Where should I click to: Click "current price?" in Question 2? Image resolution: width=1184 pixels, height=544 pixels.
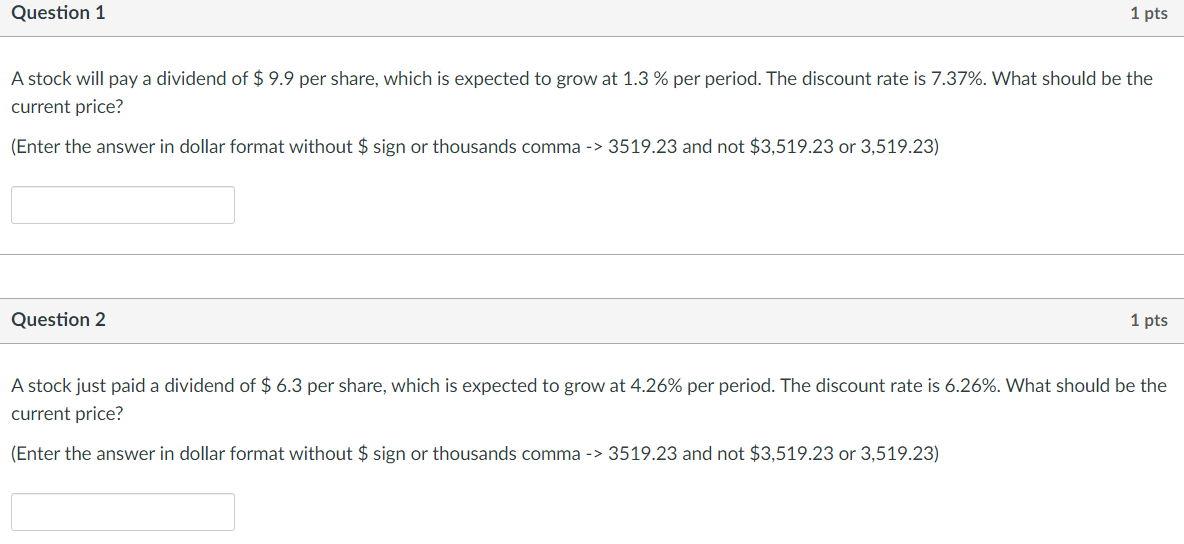coord(67,414)
